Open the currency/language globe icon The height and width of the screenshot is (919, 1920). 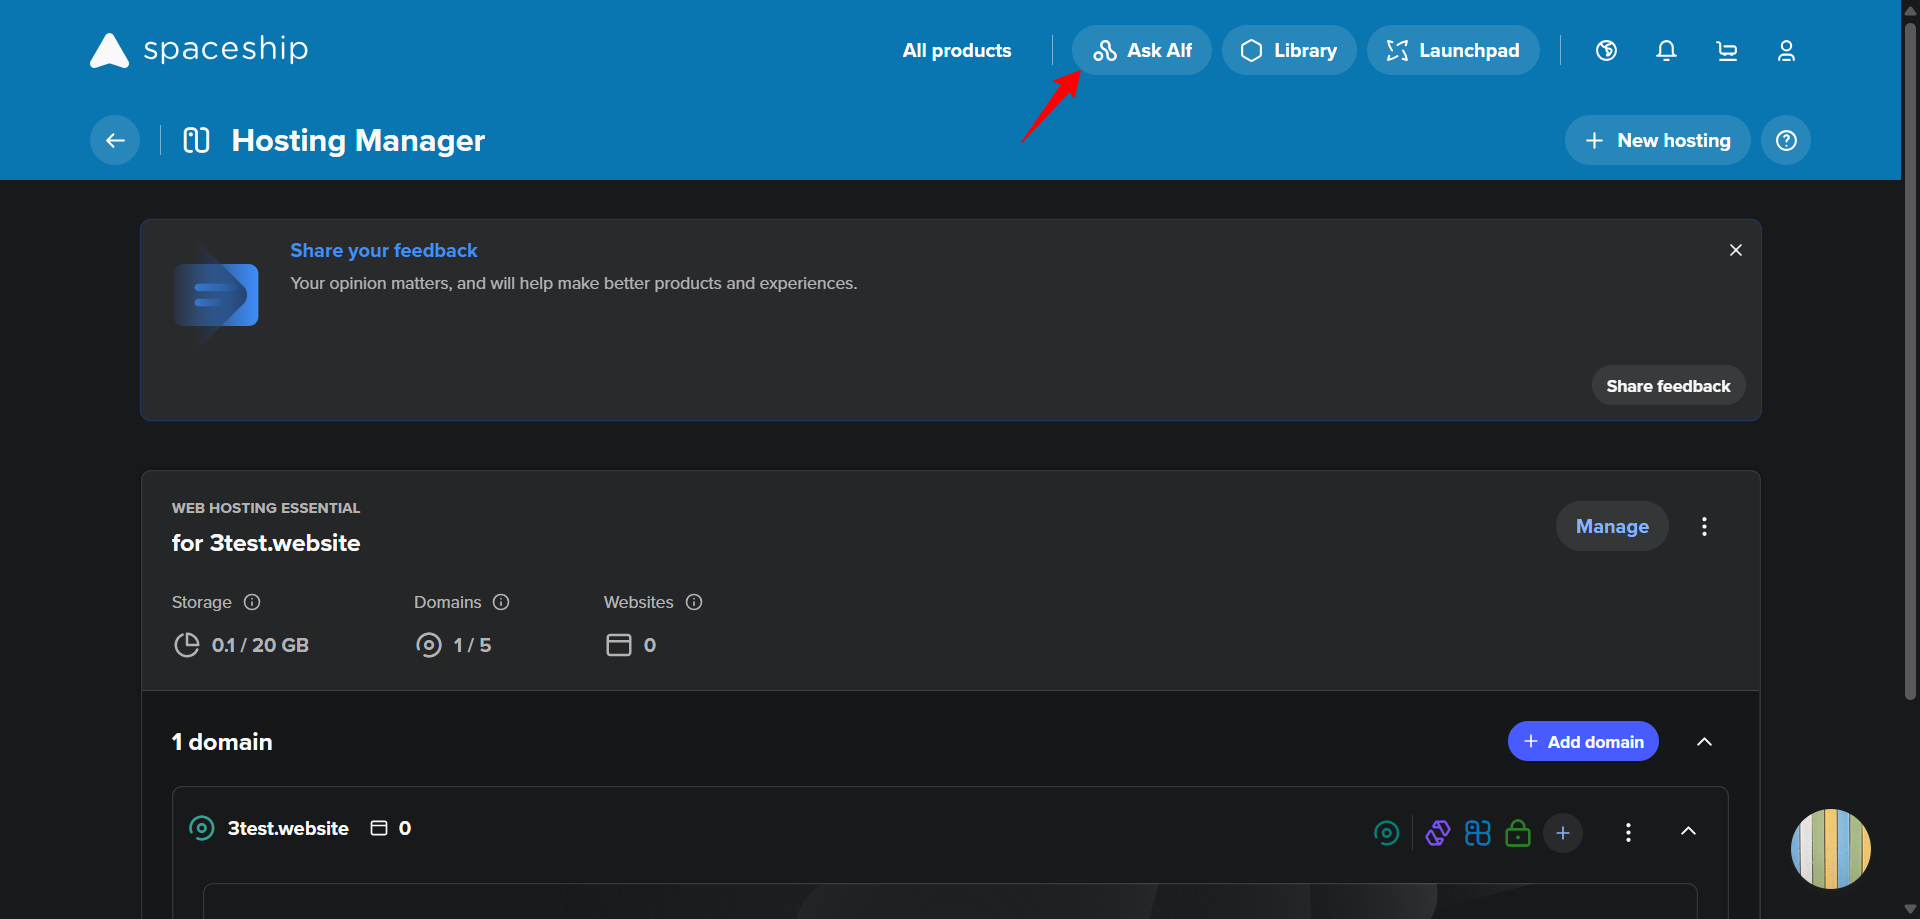[x=1606, y=50]
